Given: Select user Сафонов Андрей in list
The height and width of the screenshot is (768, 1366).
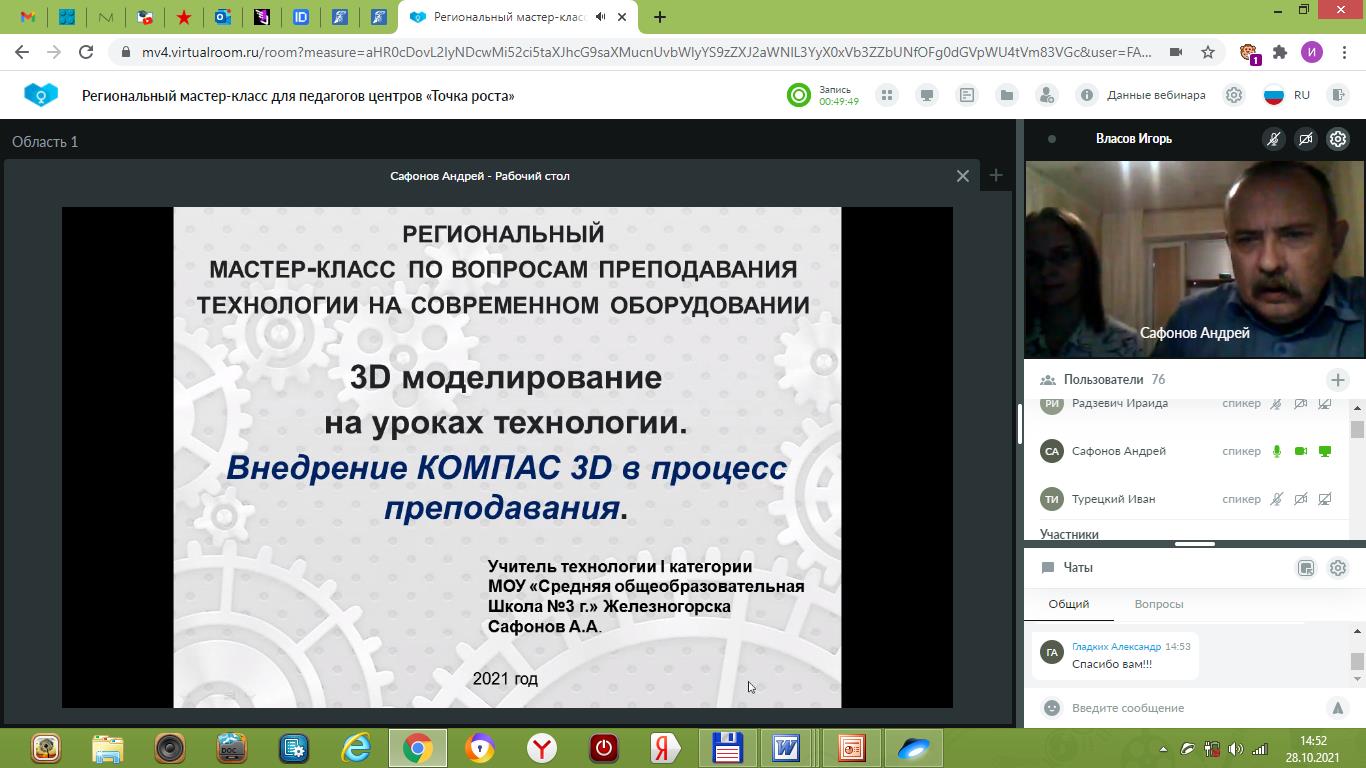Looking at the screenshot, I should coord(1118,451).
